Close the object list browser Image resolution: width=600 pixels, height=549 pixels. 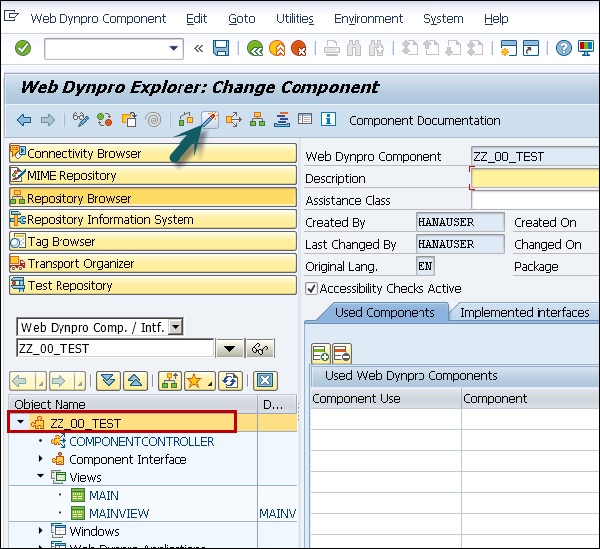coord(265,380)
